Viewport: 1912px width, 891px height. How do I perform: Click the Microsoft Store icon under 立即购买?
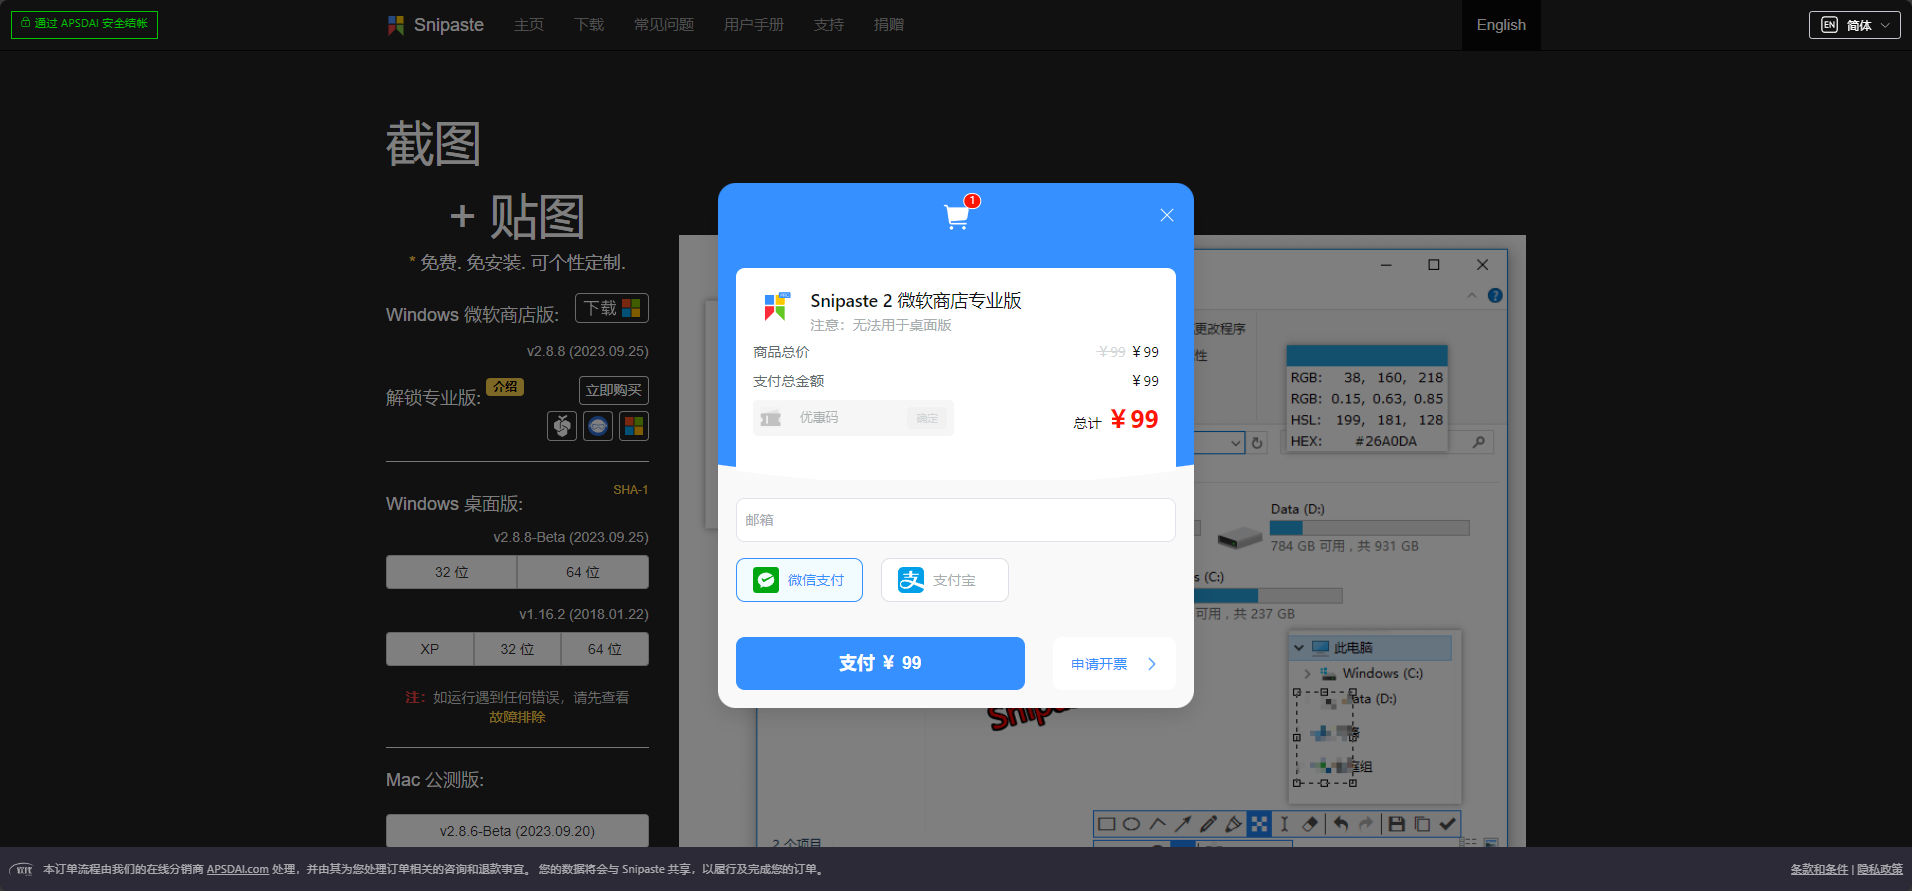(634, 426)
